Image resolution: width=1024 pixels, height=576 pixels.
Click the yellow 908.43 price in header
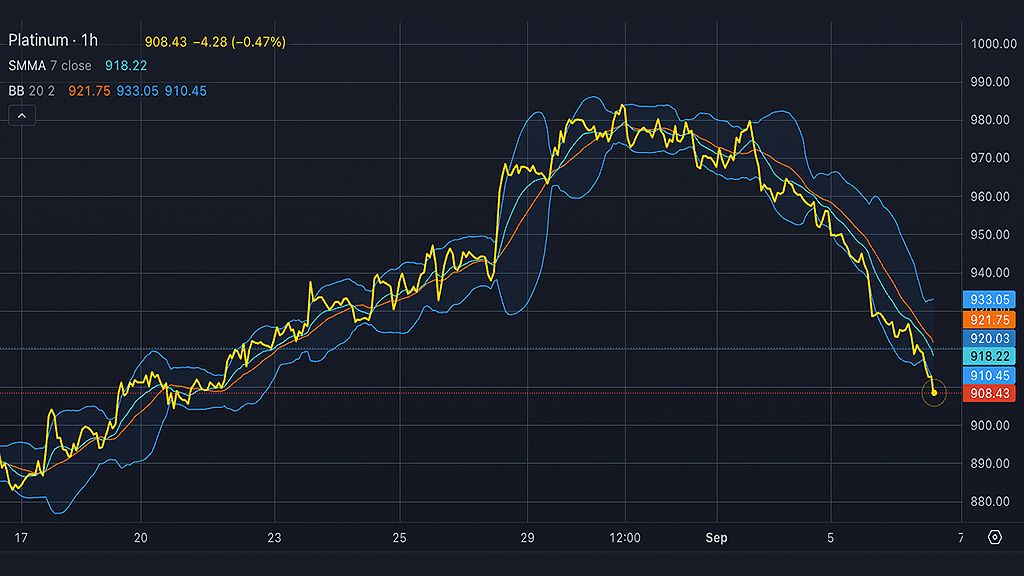point(165,42)
